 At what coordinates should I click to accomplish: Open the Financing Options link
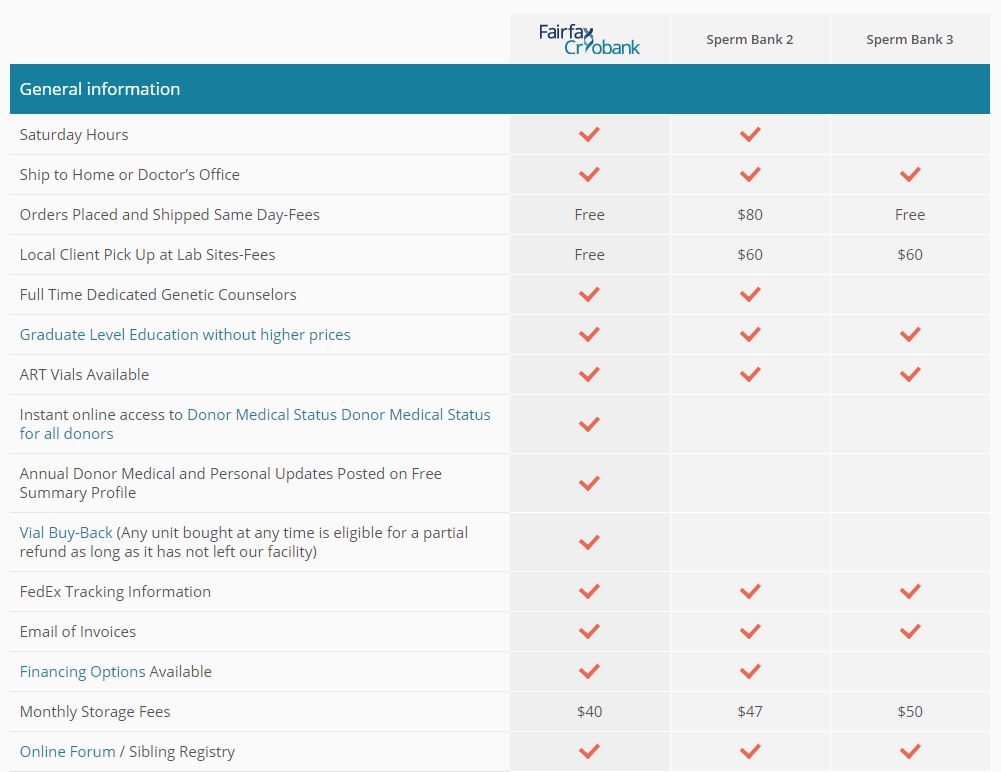[x=82, y=672]
